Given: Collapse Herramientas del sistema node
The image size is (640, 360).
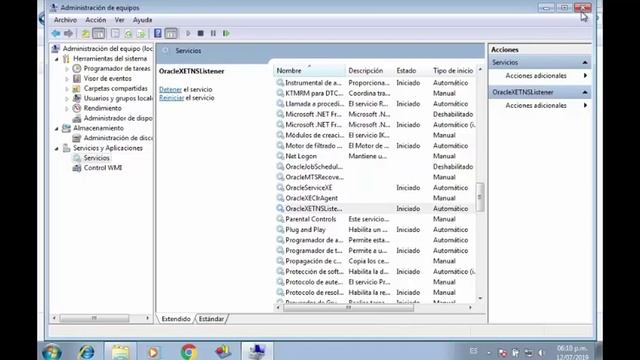Looking at the screenshot, I should tap(57, 59).
